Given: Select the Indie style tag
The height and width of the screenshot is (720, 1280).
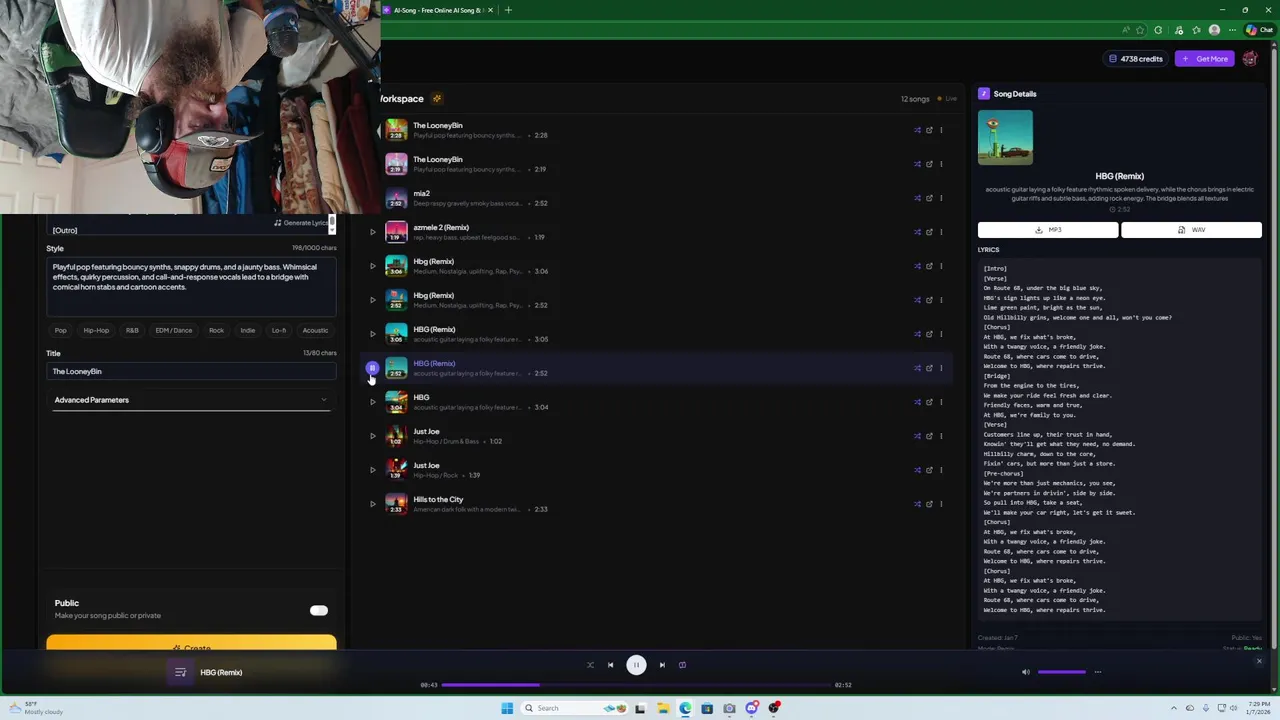Looking at the screenshot, I should pyautogui.click(x=247, y=330).
